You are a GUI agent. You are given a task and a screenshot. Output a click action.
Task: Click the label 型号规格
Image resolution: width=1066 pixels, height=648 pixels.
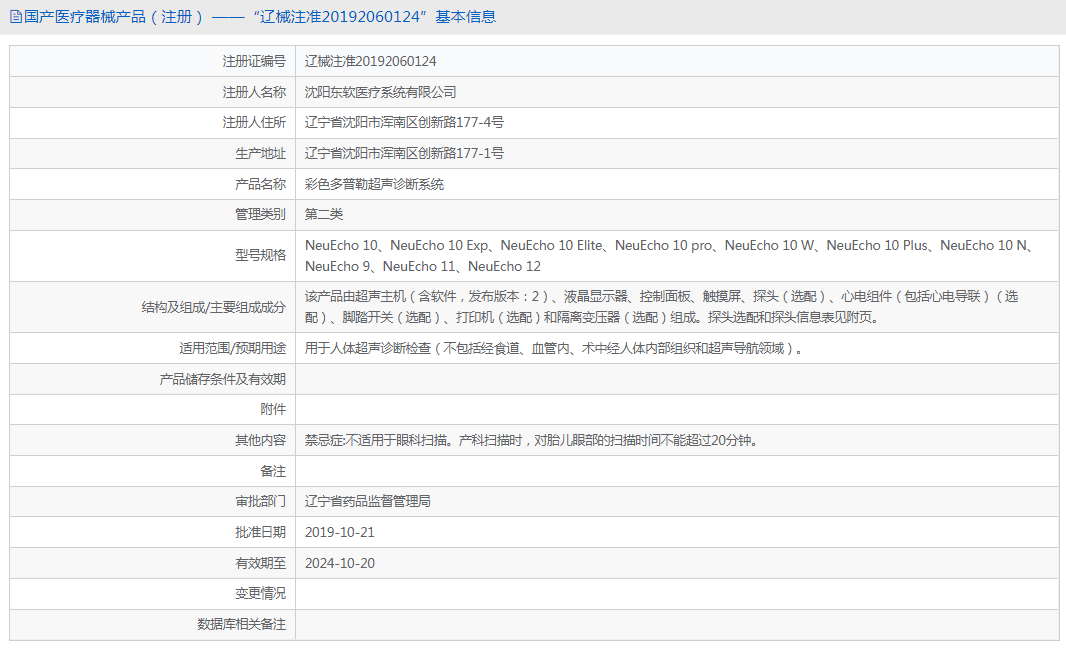[260, 255]
